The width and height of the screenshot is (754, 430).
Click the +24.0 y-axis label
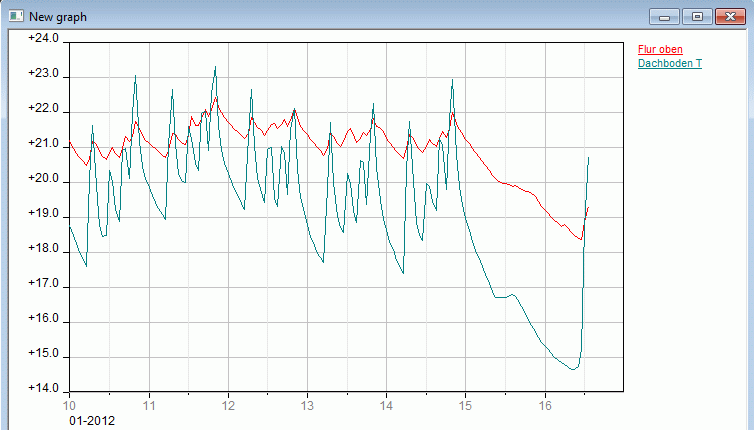[43, 39]
